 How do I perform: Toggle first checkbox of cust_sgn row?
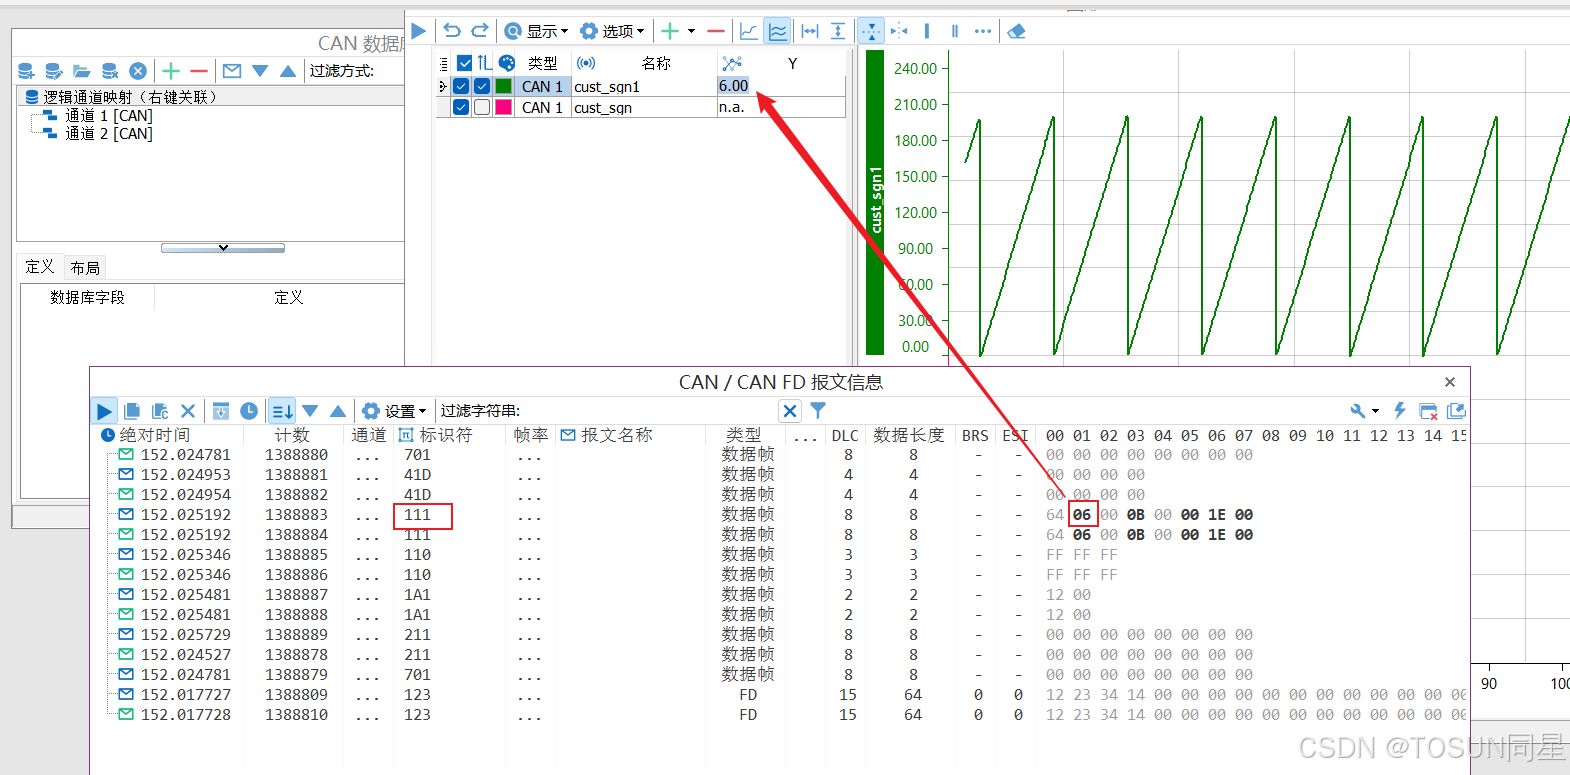click(x=461, y=107)
